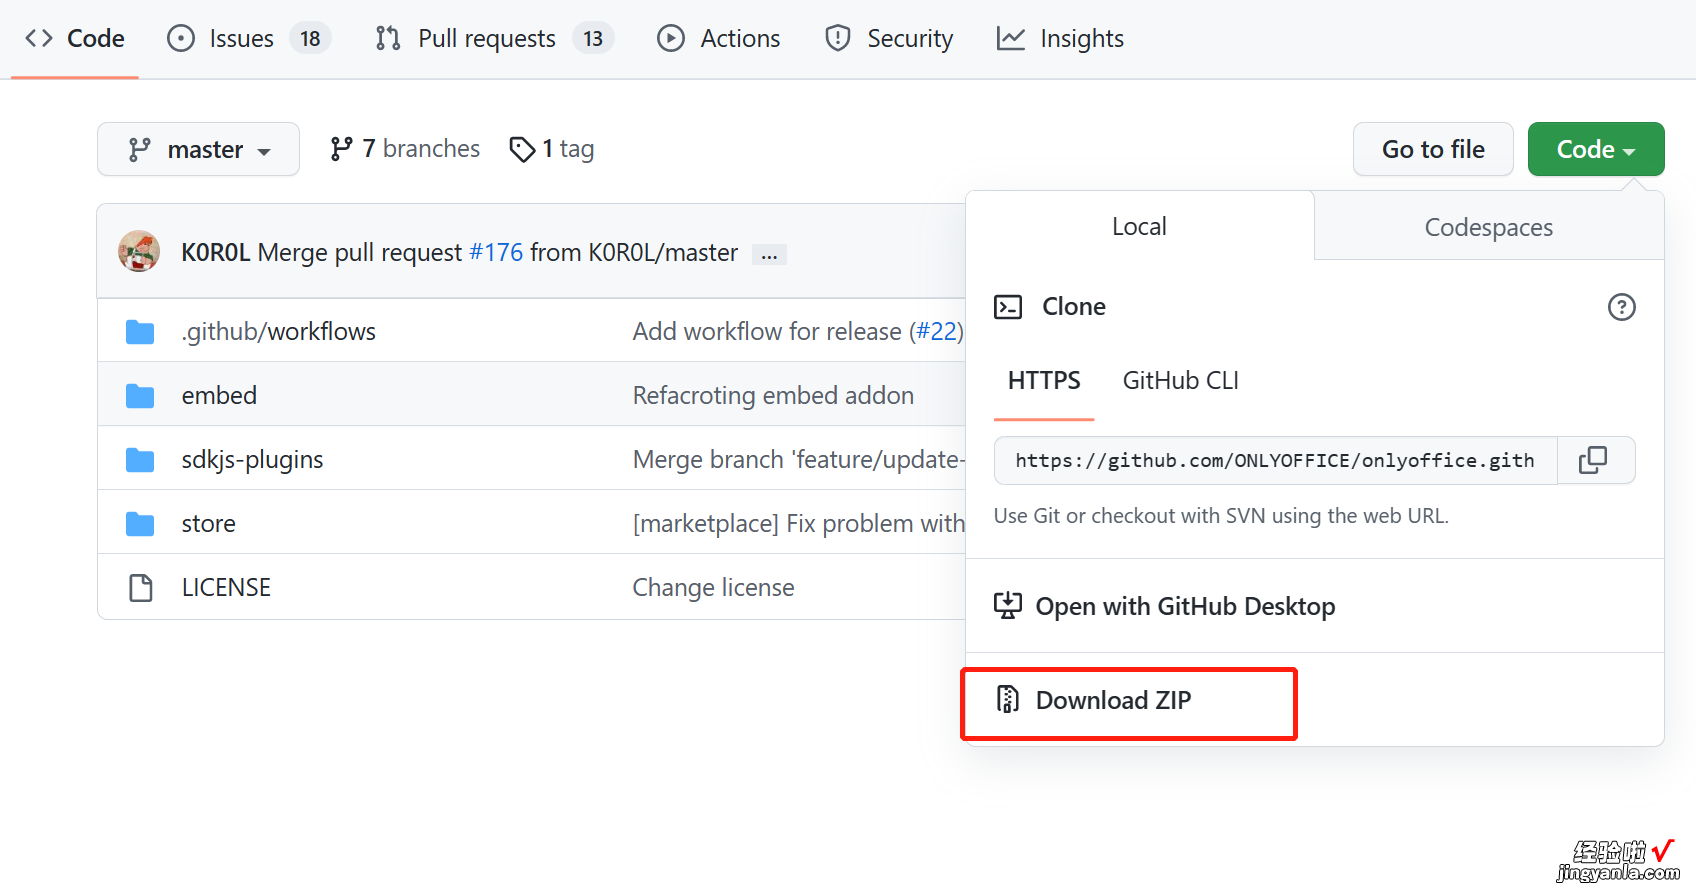Click the Pull requests icon

tap(388, 39)
